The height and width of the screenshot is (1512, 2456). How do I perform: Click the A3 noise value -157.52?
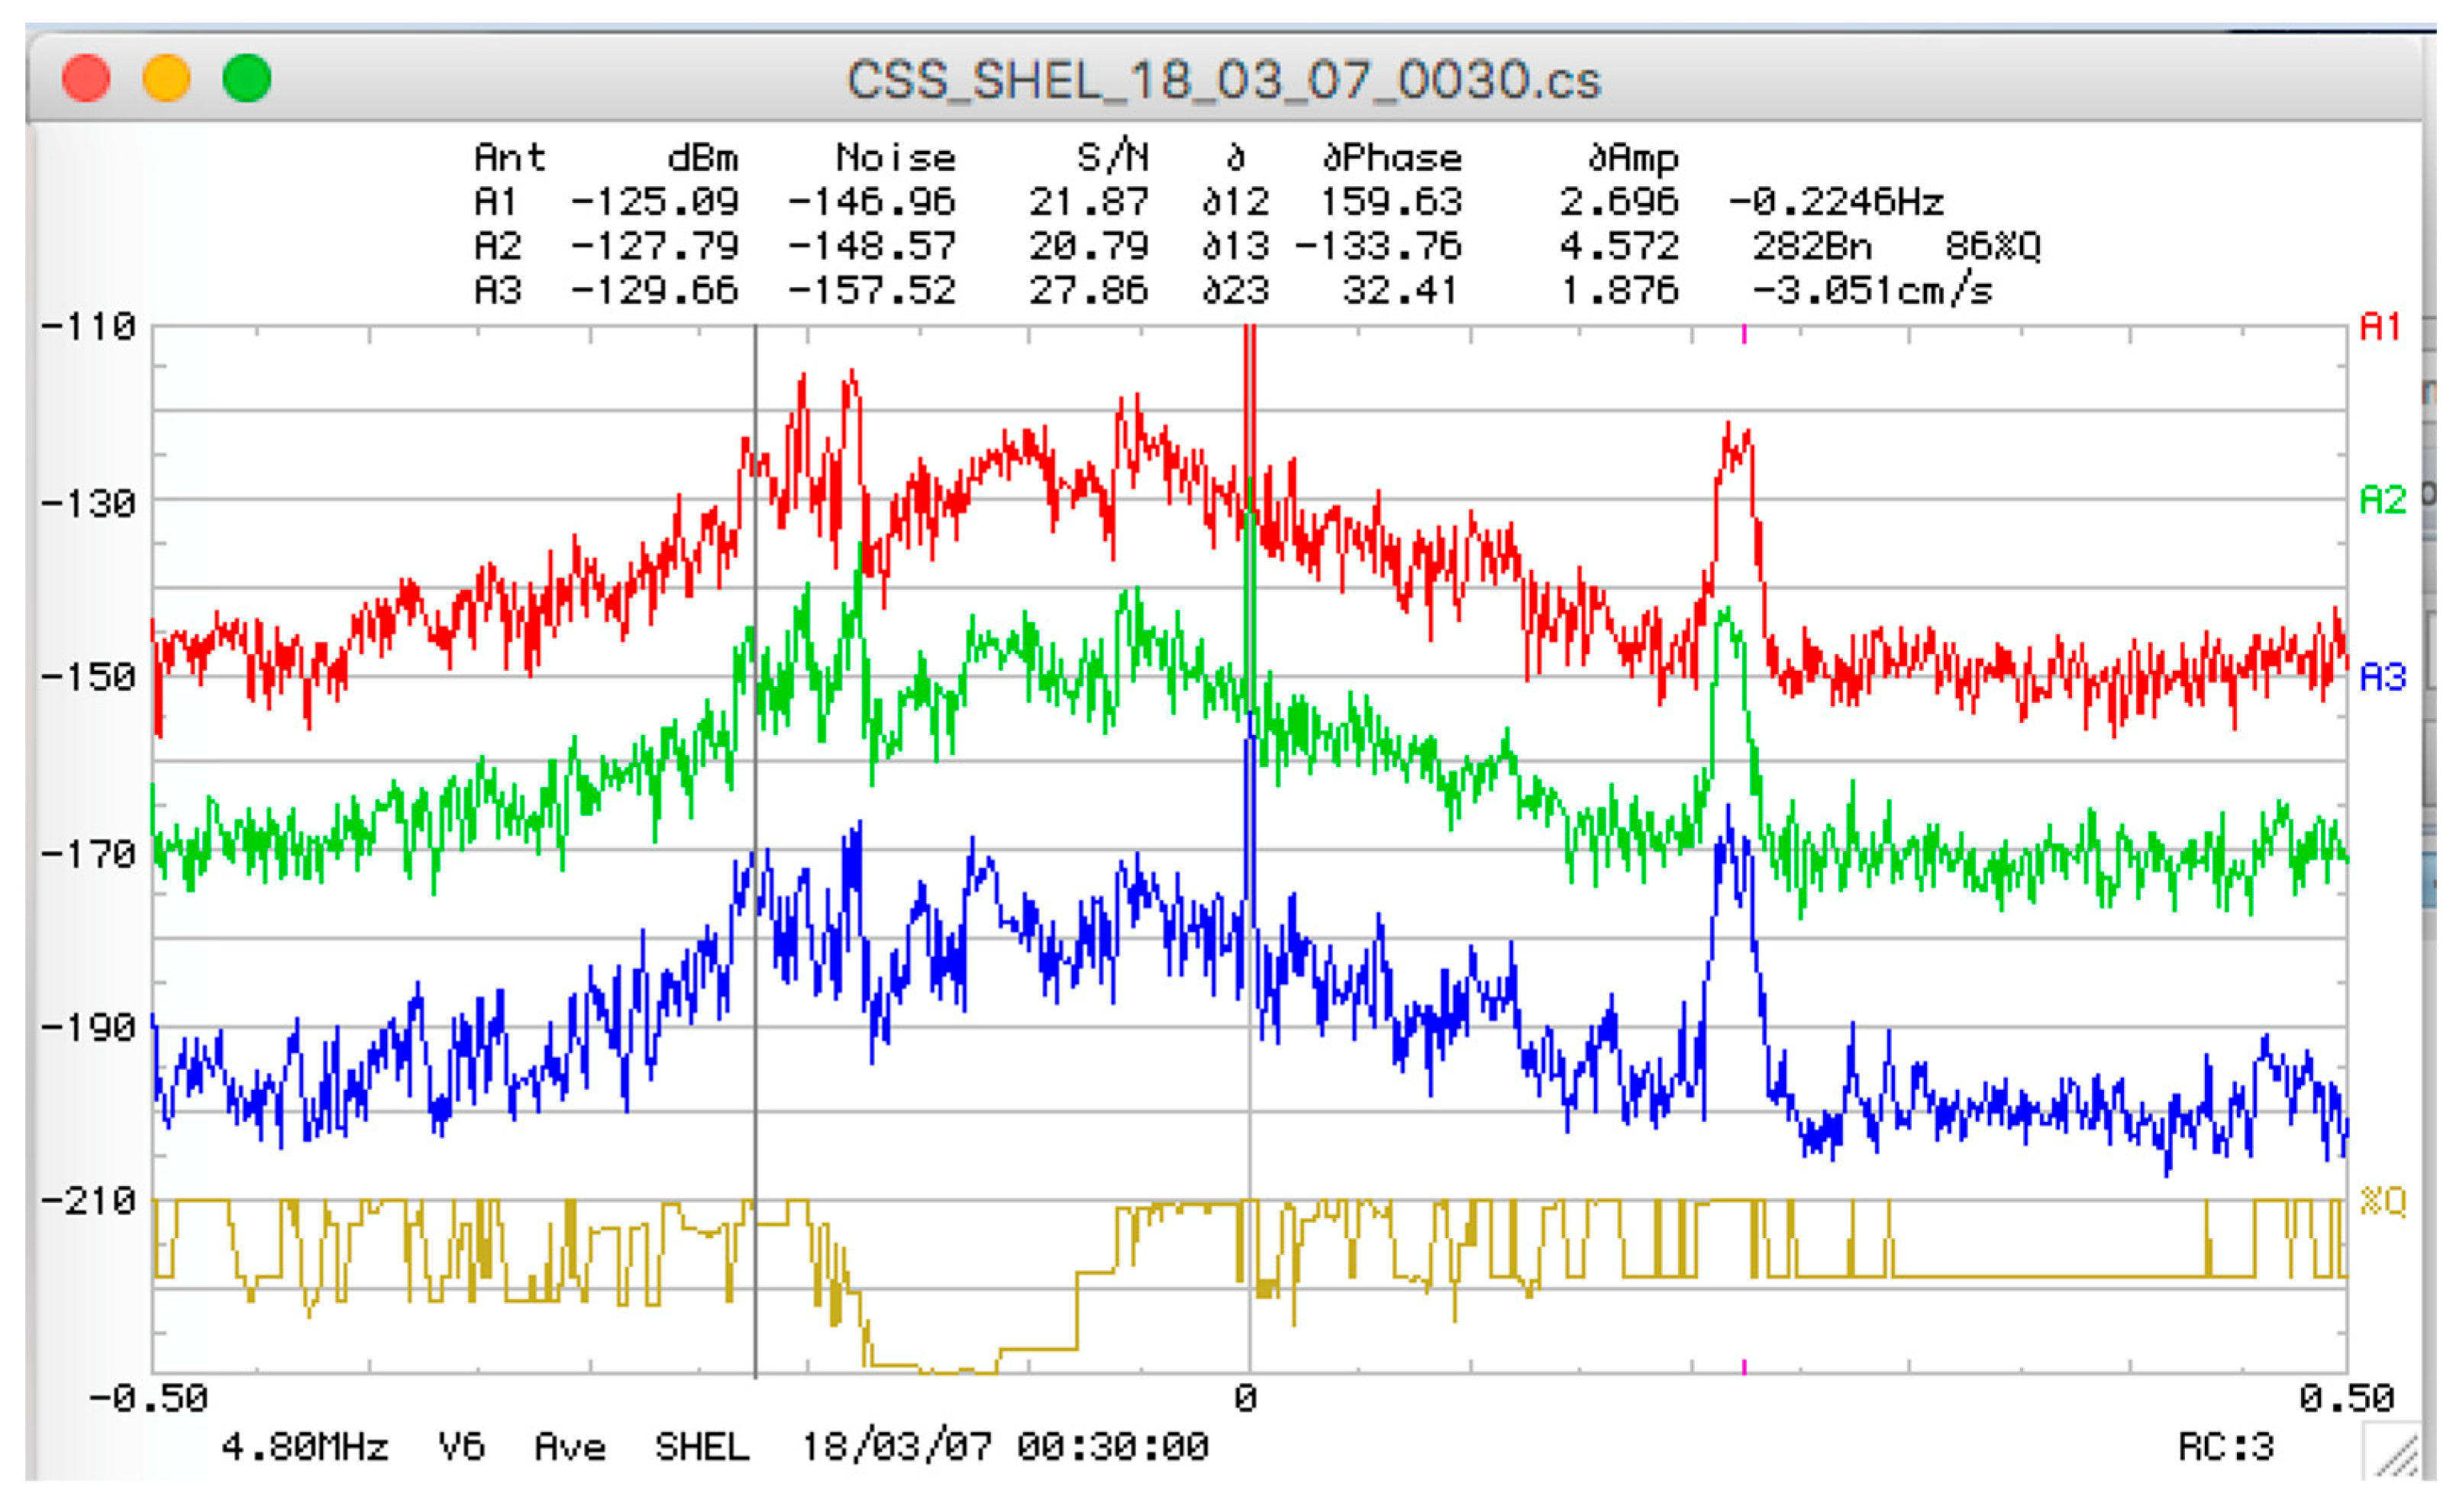(x=872, y=291)
